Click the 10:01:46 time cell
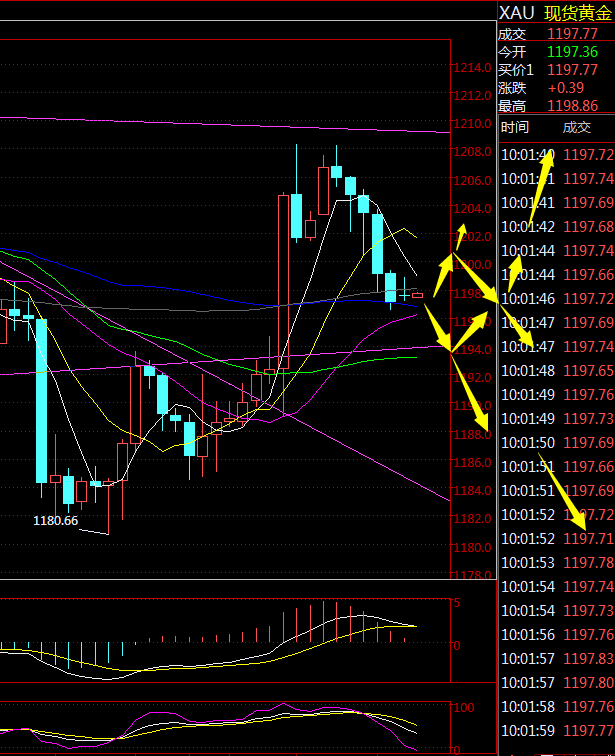Viewport: 615px width, 756px height. 528,298
